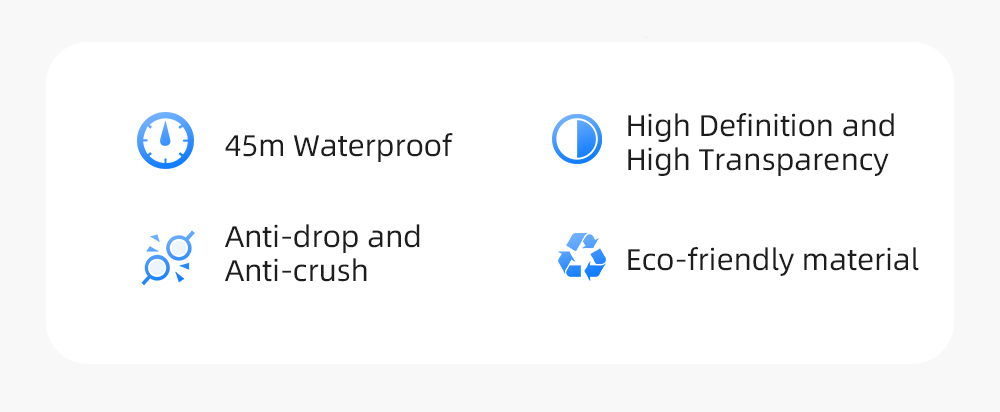This screenshot has height=412, width=1000.
Task: Select the "Eco-friendly material" feature text
Action: (x=772, y=261)
